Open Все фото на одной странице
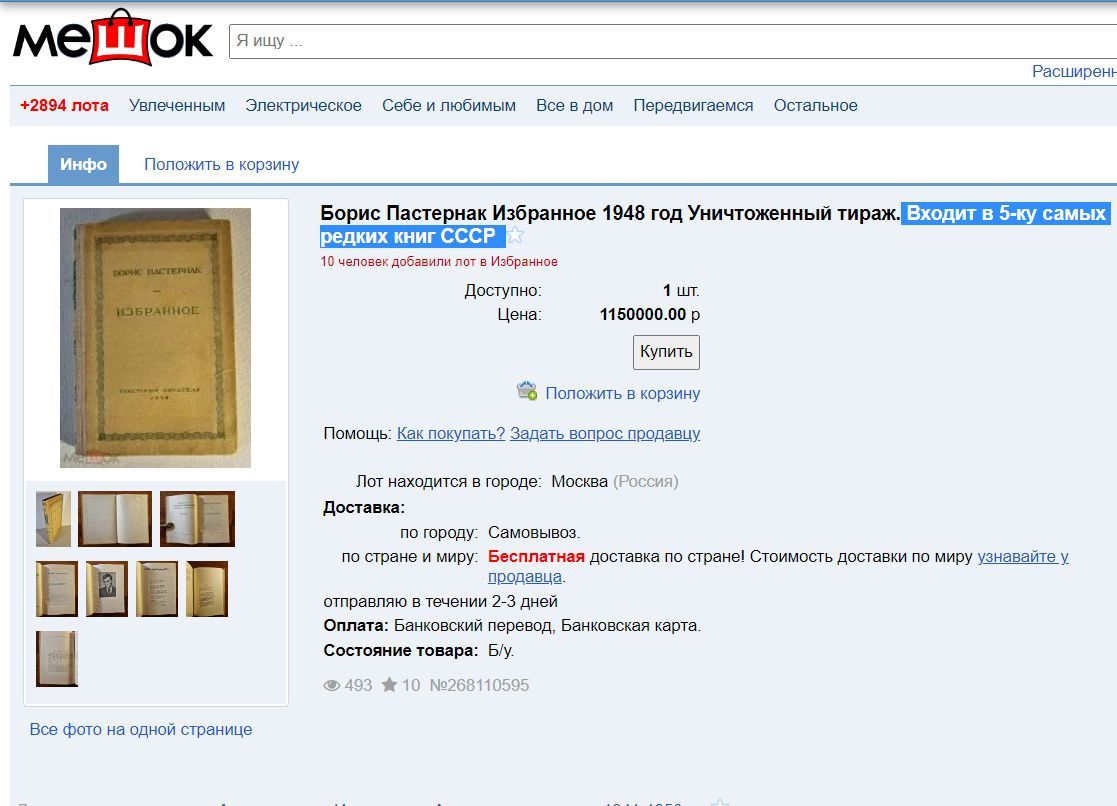This screenshot has height=806, width=1117. (x=141, y=729)
